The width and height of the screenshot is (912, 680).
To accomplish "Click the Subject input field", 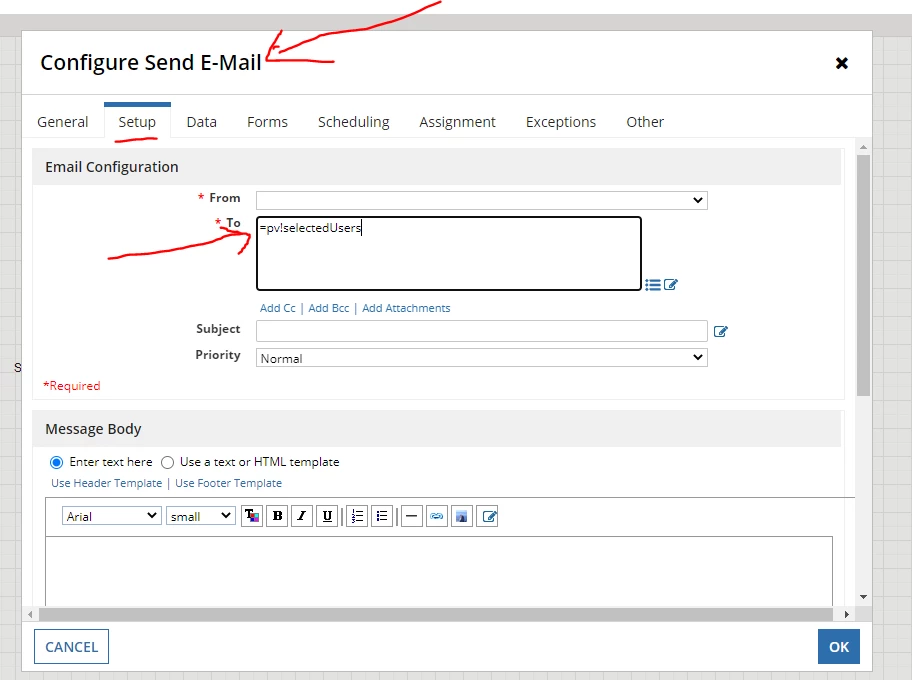I will 482,331.
